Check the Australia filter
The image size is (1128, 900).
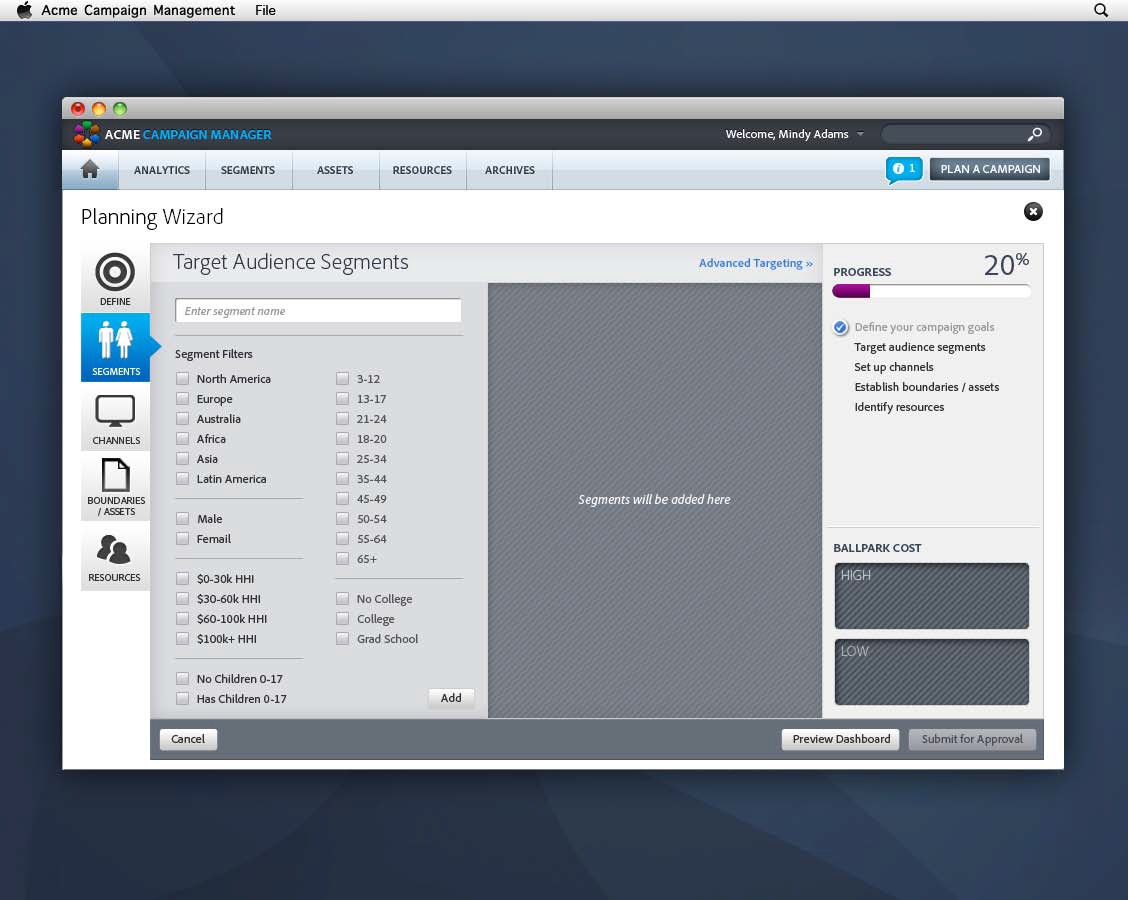point(183,419)
